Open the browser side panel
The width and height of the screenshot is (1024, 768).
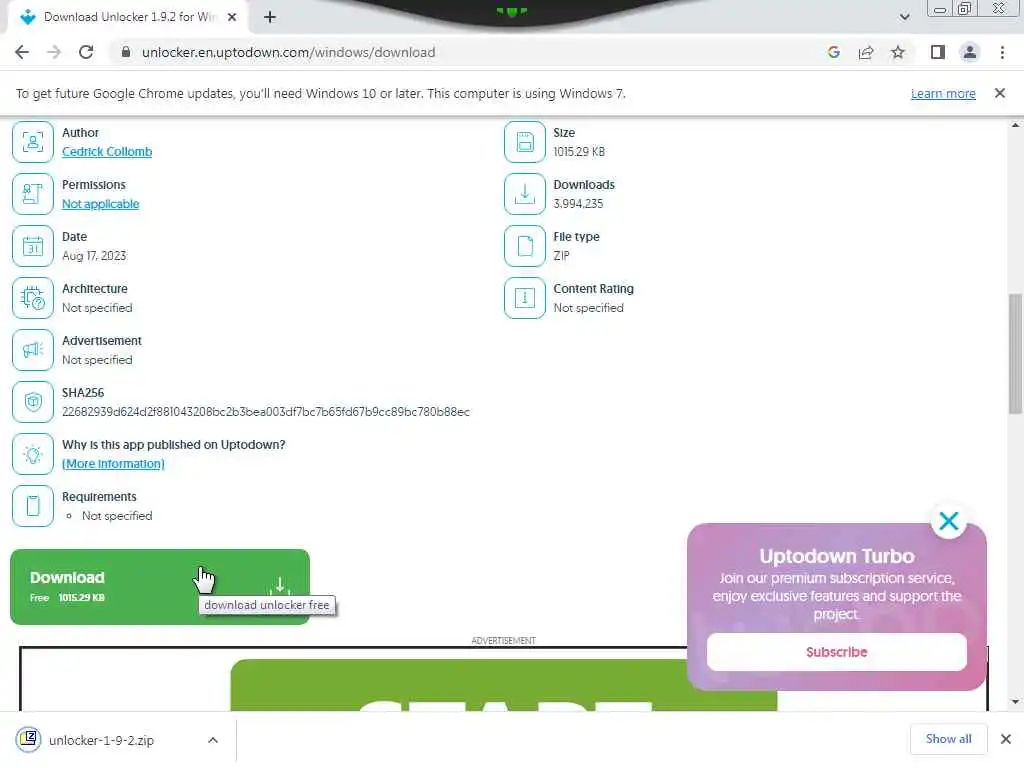click(938, 52)
